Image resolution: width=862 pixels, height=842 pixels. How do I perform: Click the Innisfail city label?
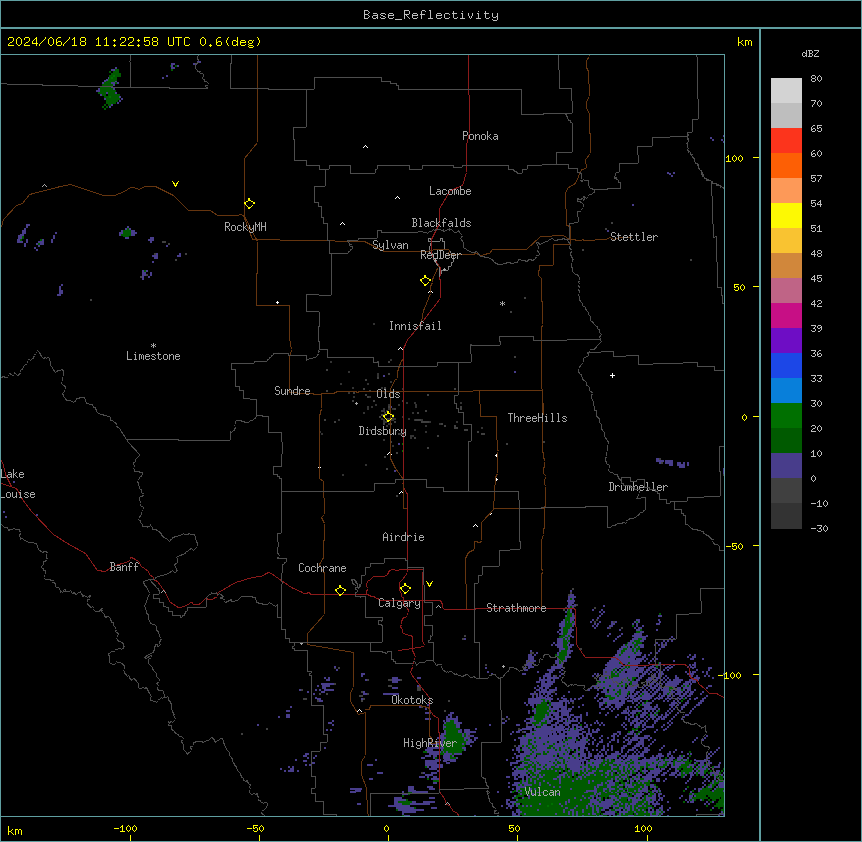(x=415, y=326)
